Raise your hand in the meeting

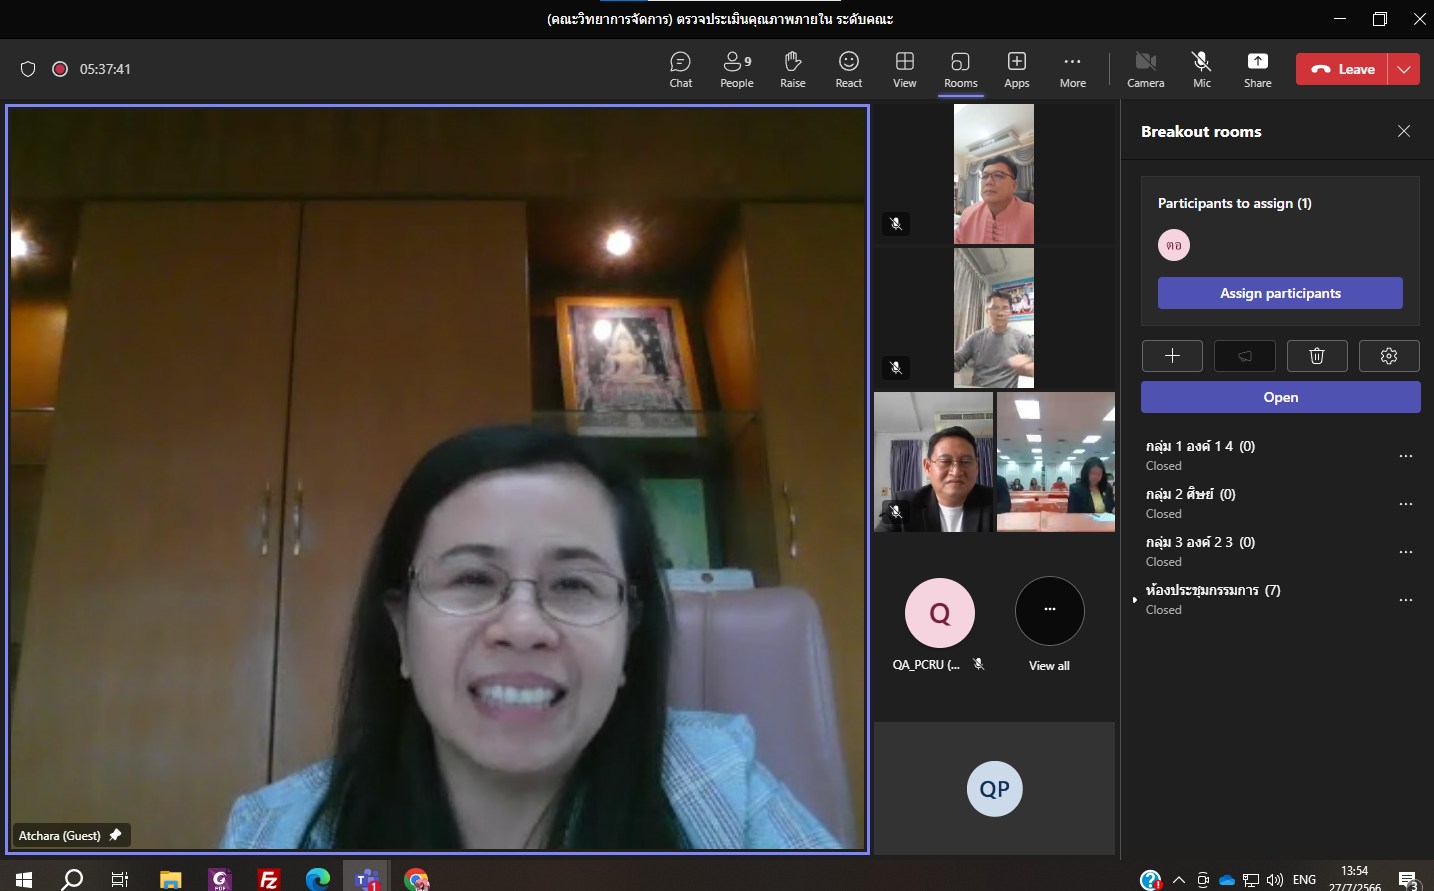793,69
